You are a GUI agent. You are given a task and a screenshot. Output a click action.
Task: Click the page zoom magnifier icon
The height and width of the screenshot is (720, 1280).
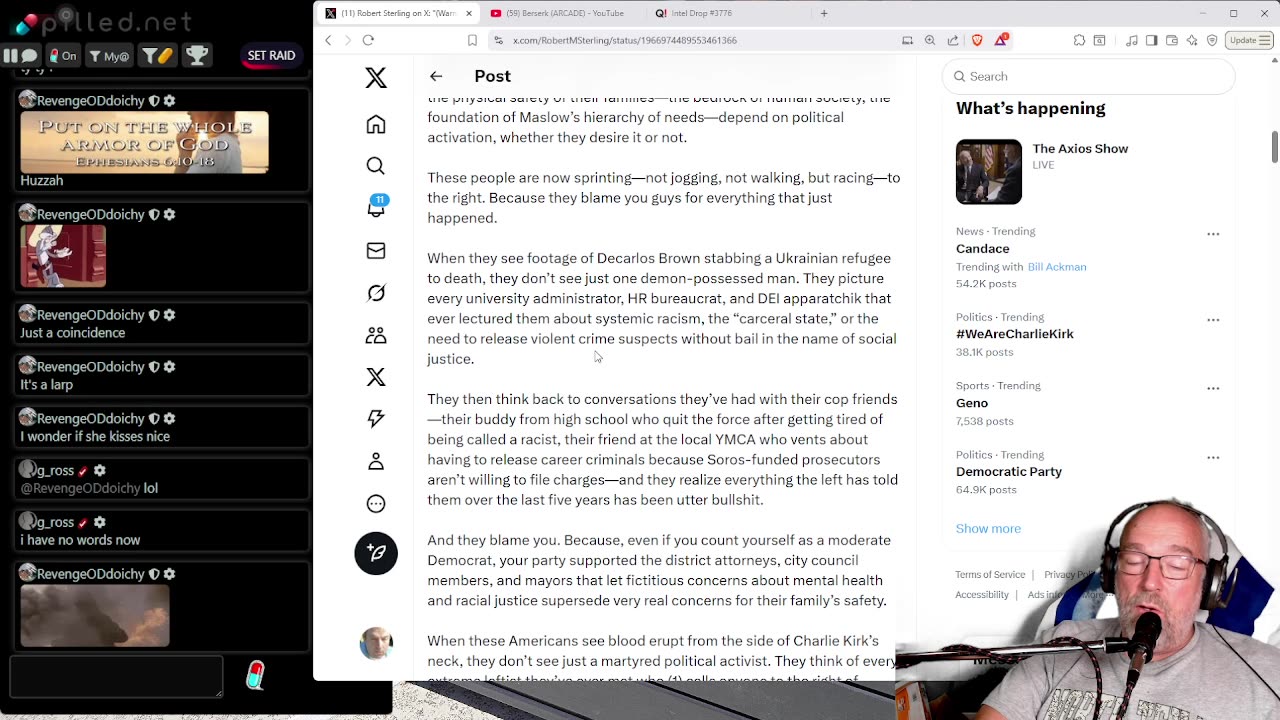tap(930, 40)
